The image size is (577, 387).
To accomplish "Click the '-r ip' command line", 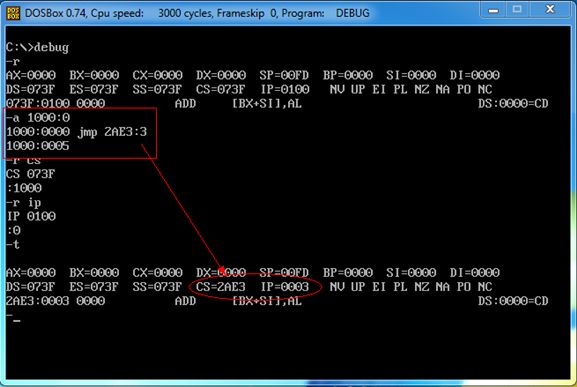I will (24, 202).
